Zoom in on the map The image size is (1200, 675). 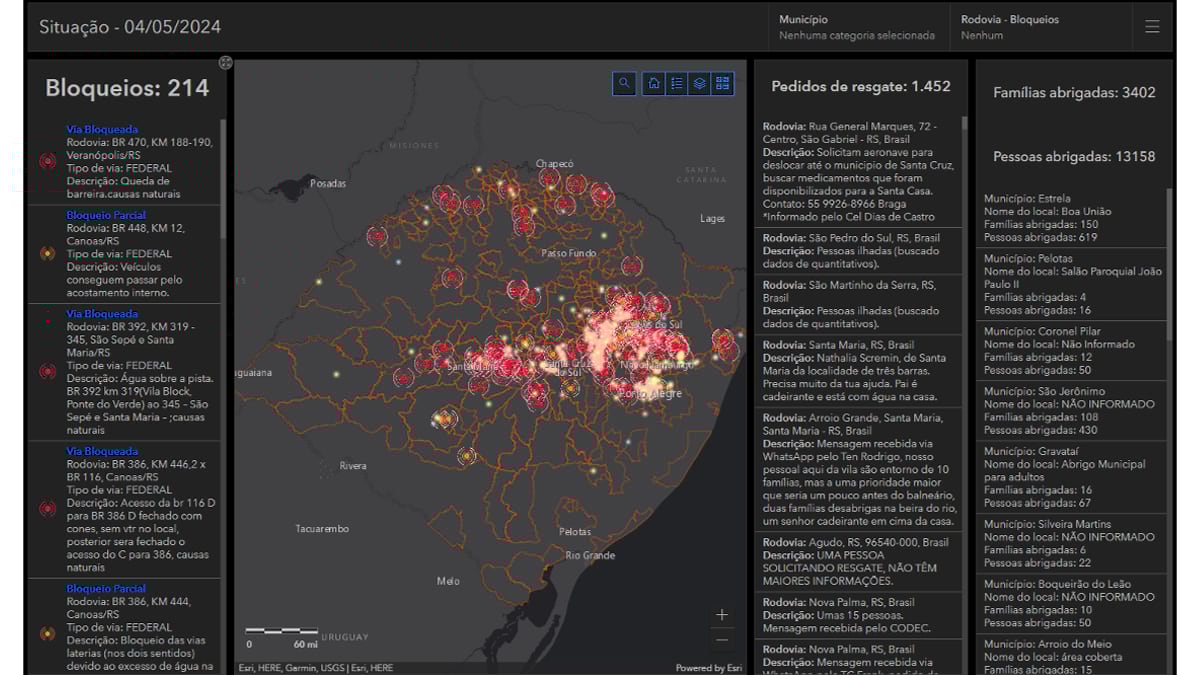pos(722,615)
